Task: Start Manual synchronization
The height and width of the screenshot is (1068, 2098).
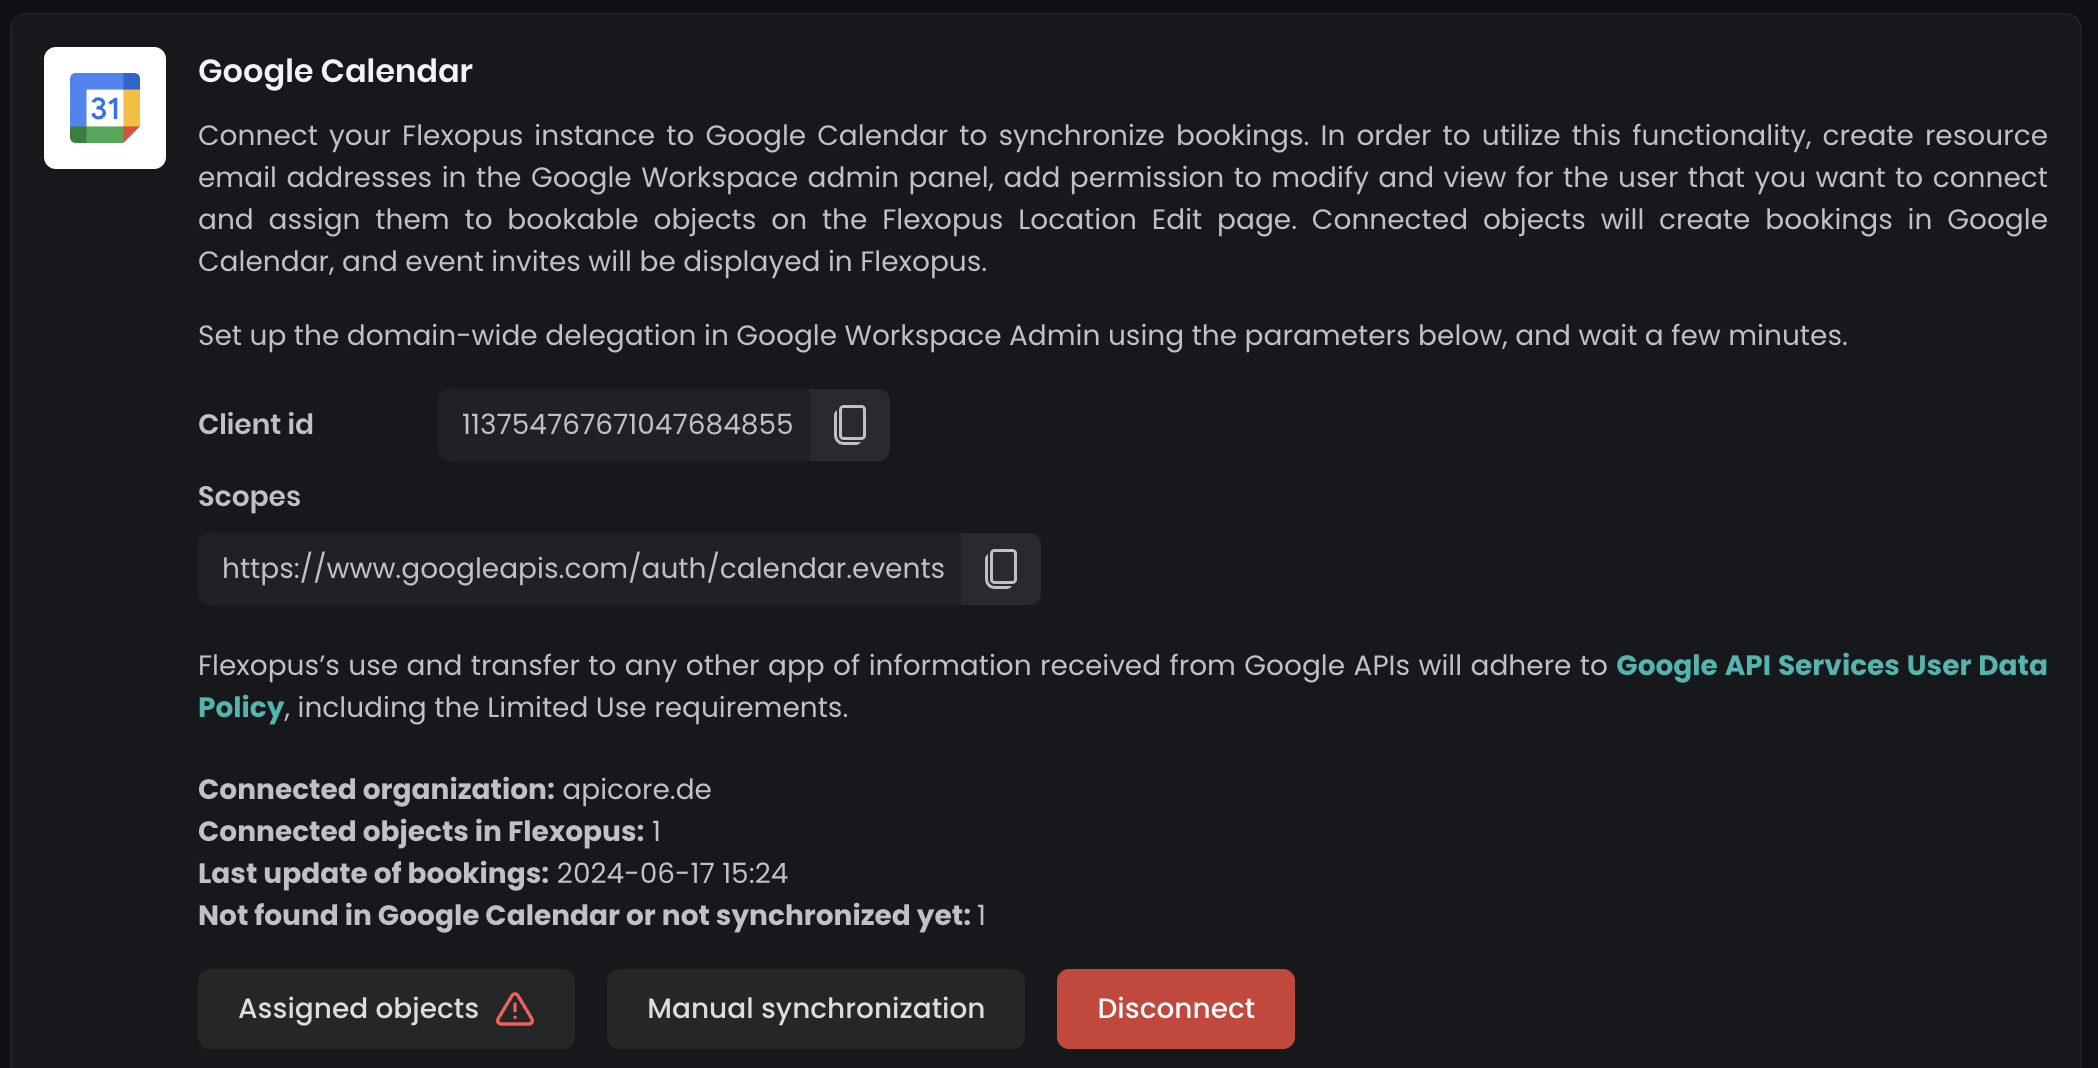Action: (x=815, y=1009)
